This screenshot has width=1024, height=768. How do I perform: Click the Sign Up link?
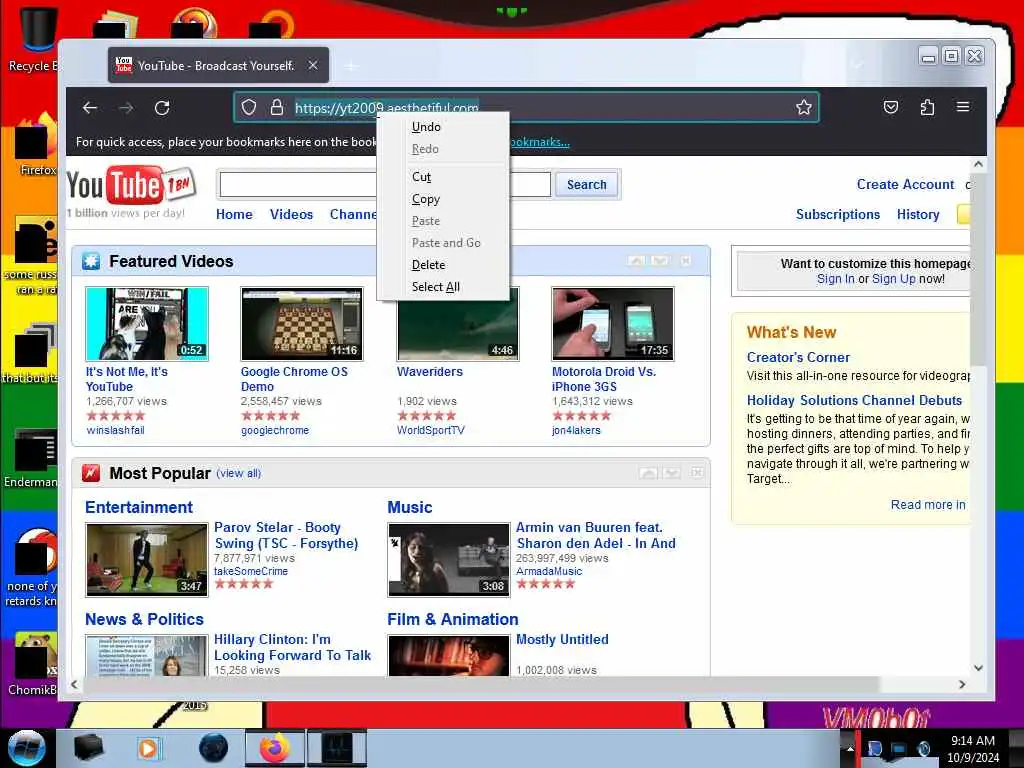pos(893,279)
